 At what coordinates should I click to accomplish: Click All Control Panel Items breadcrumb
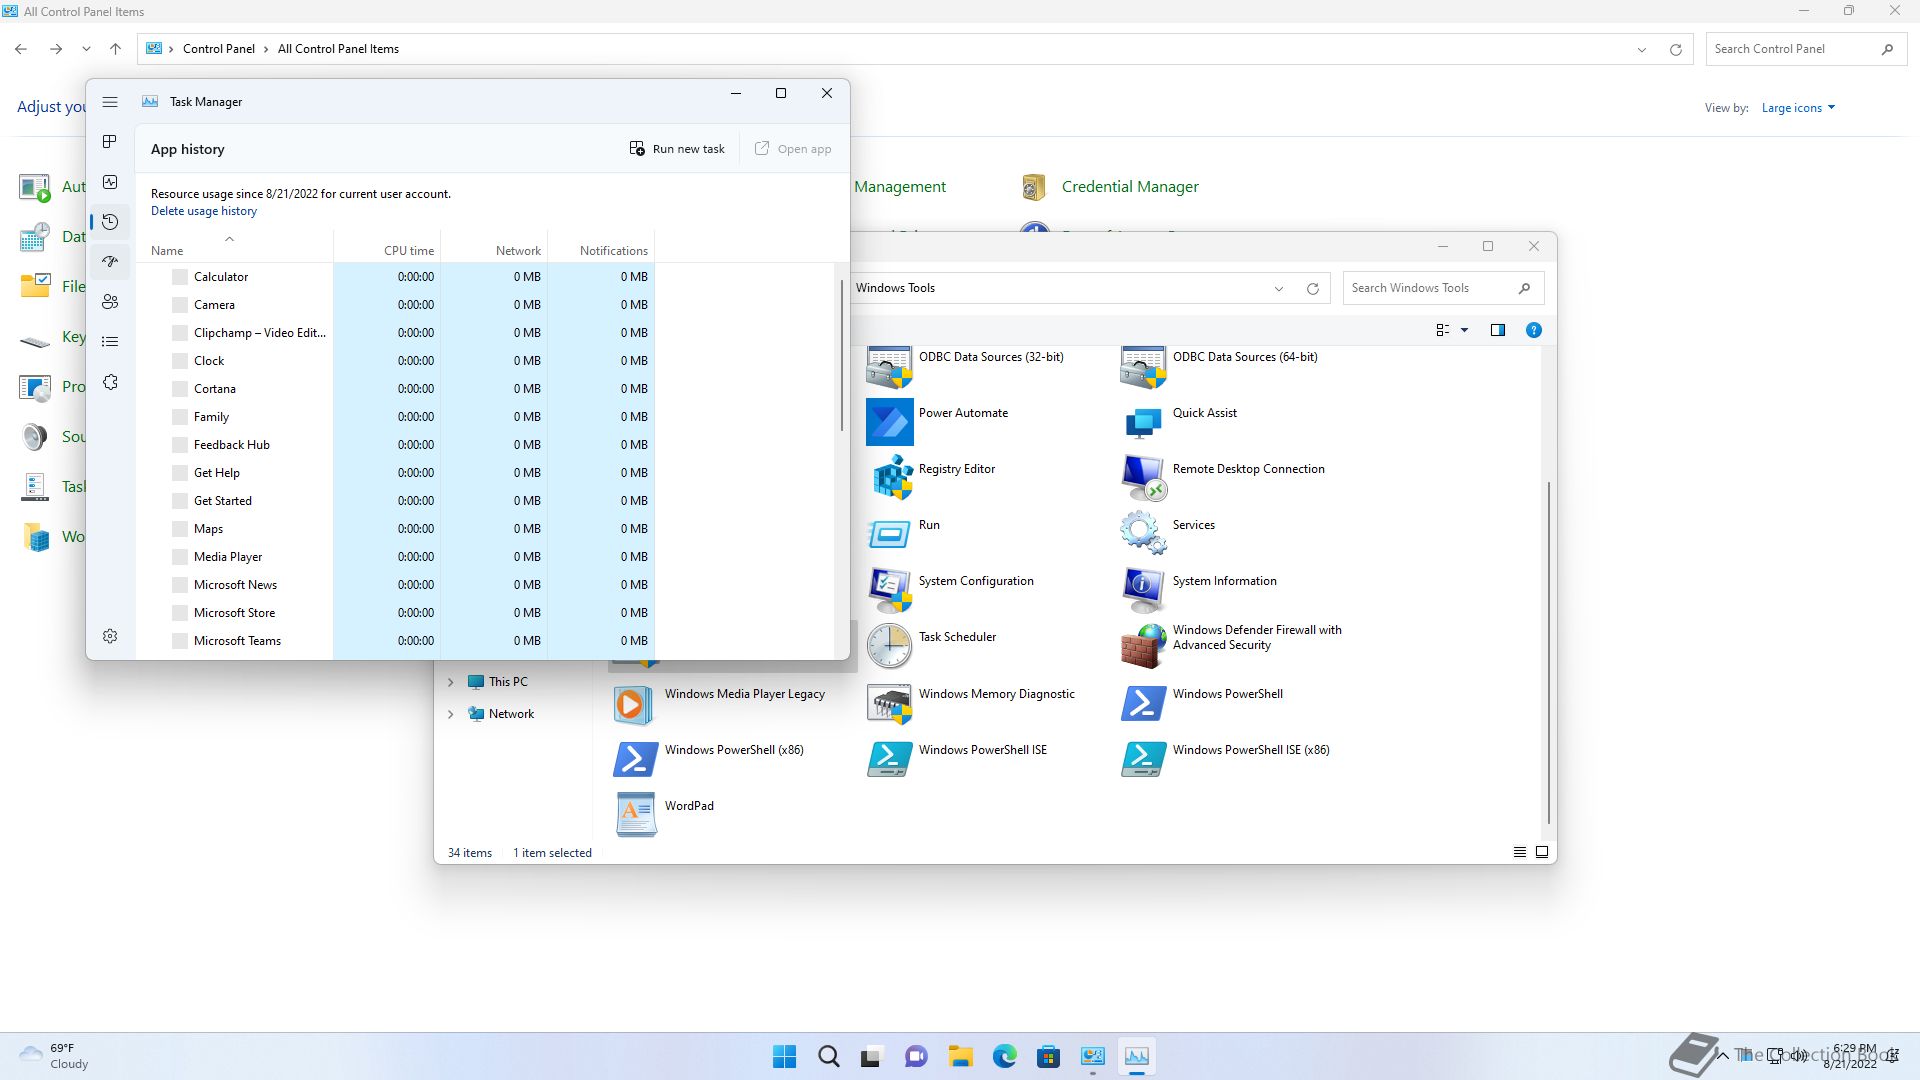[338, 49]
